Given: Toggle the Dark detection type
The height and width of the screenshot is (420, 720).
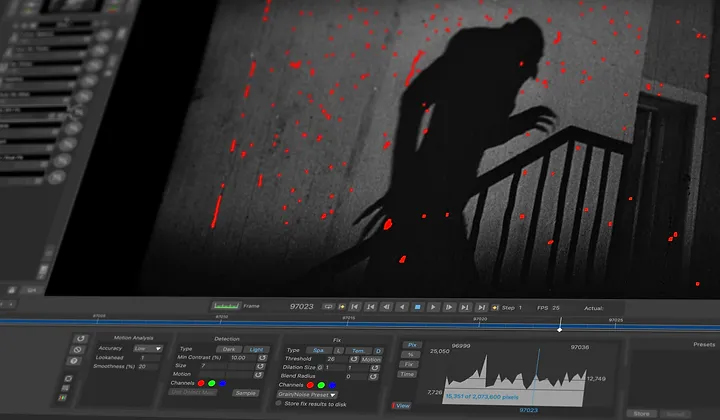Looking at the screenshot, I should coord(229,349).
